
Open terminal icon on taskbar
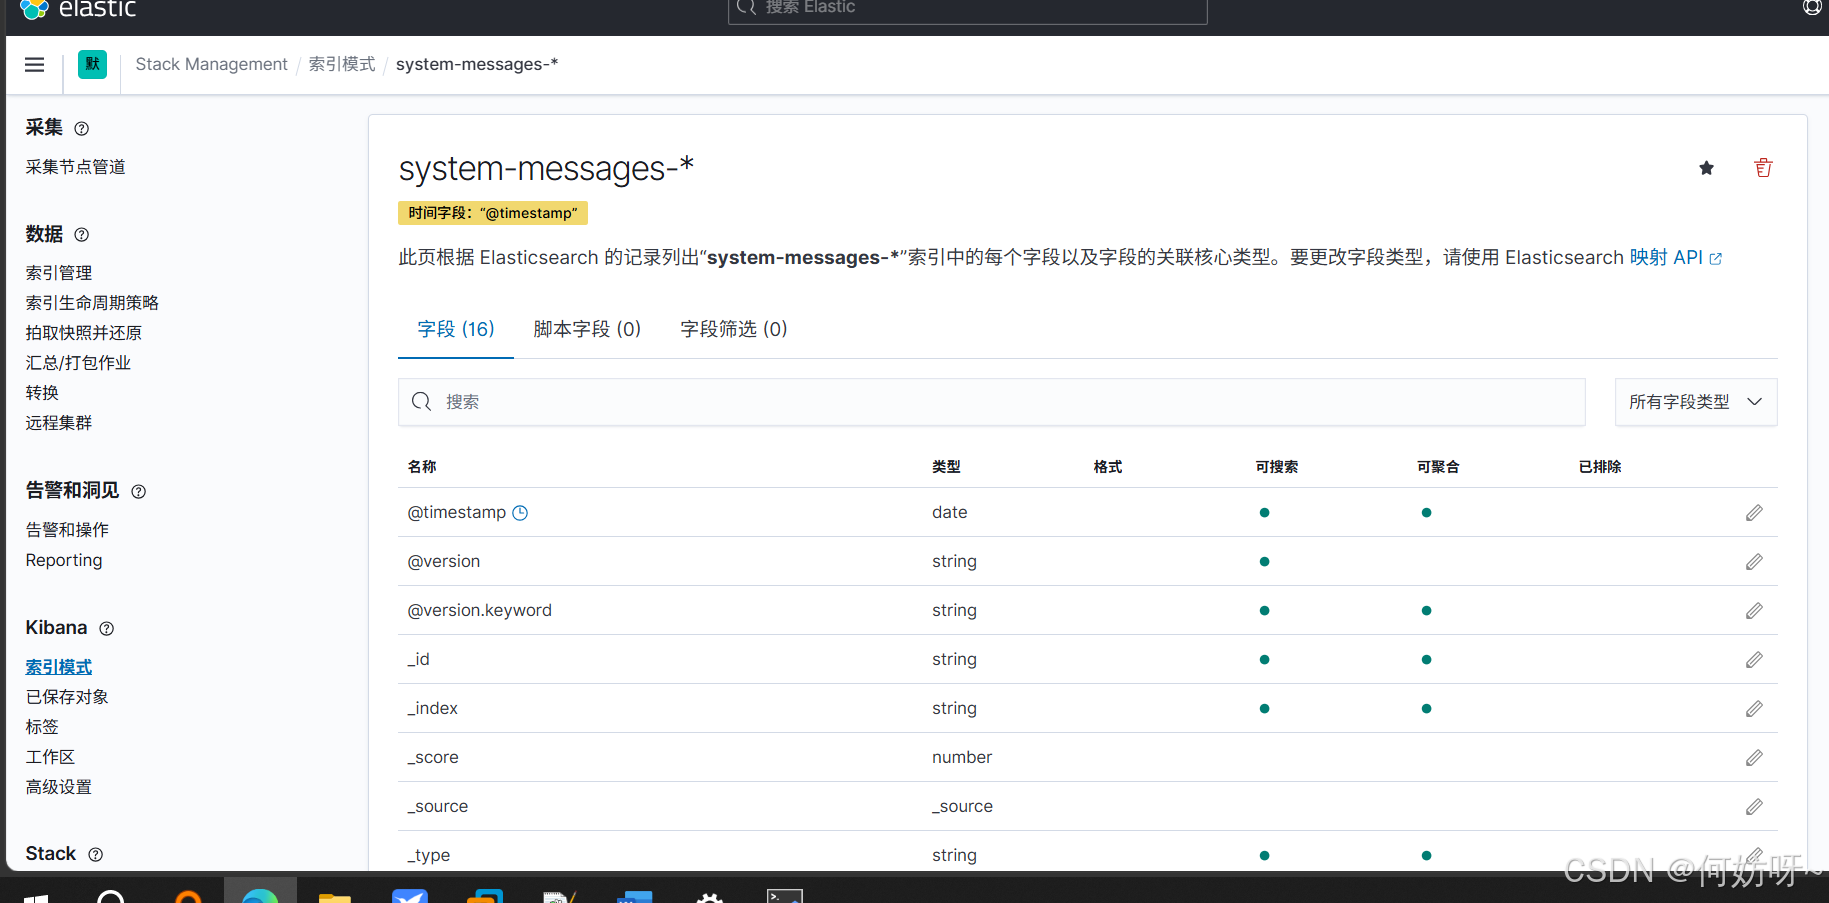click(785, 896)
